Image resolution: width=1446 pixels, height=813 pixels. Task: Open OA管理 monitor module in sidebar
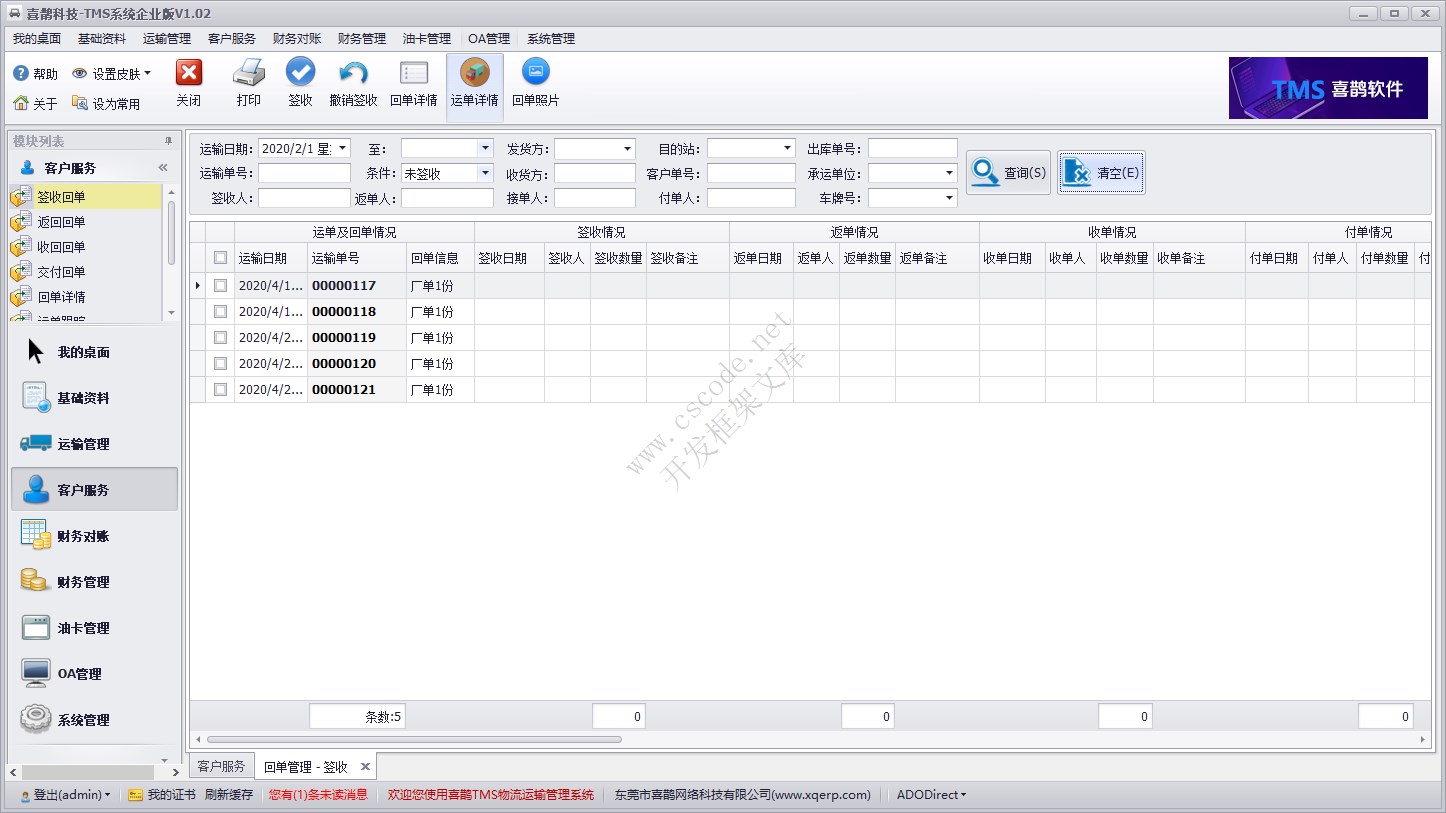click(94, 674)
